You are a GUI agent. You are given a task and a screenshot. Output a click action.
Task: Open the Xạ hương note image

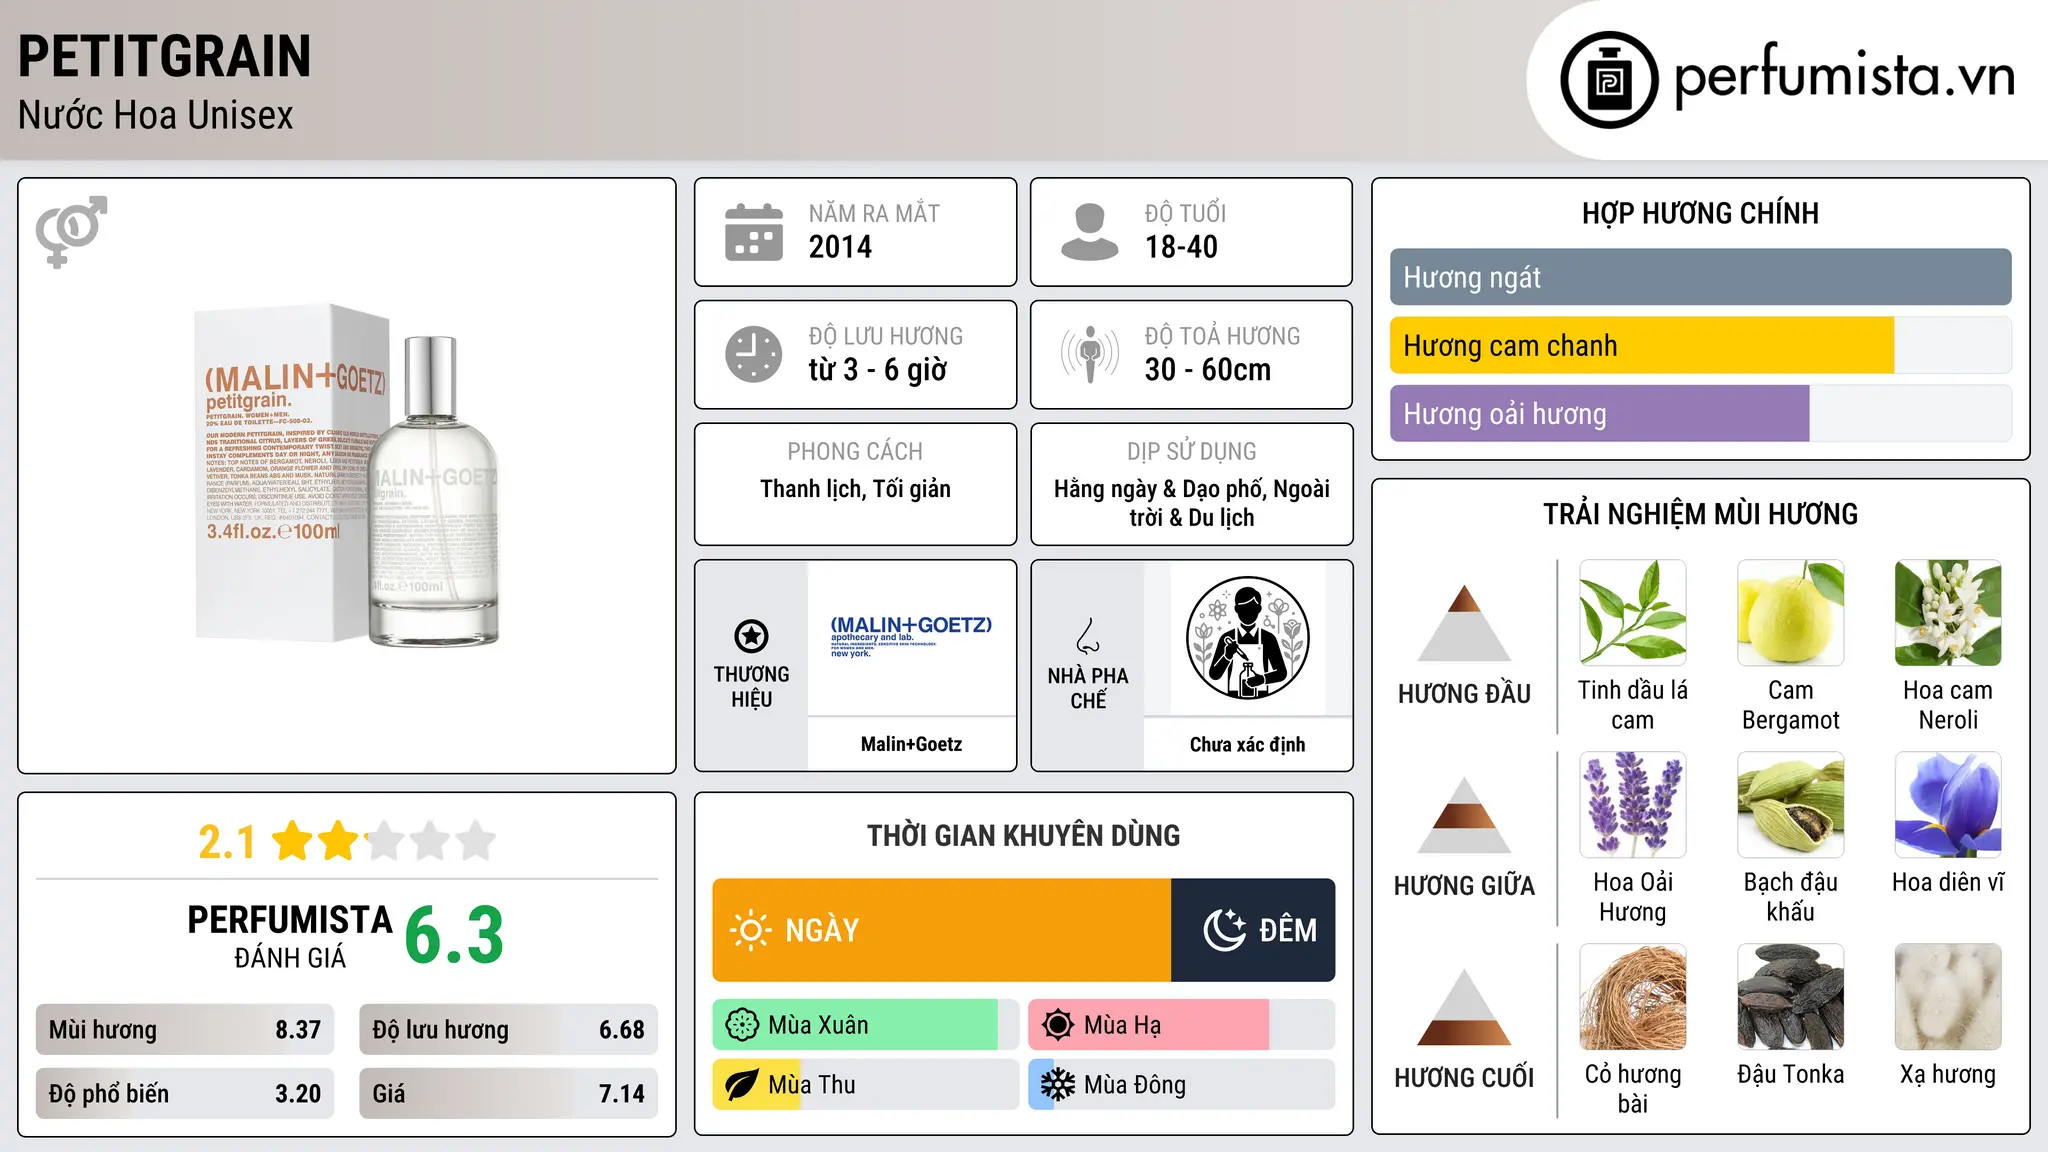(1948, 997)
